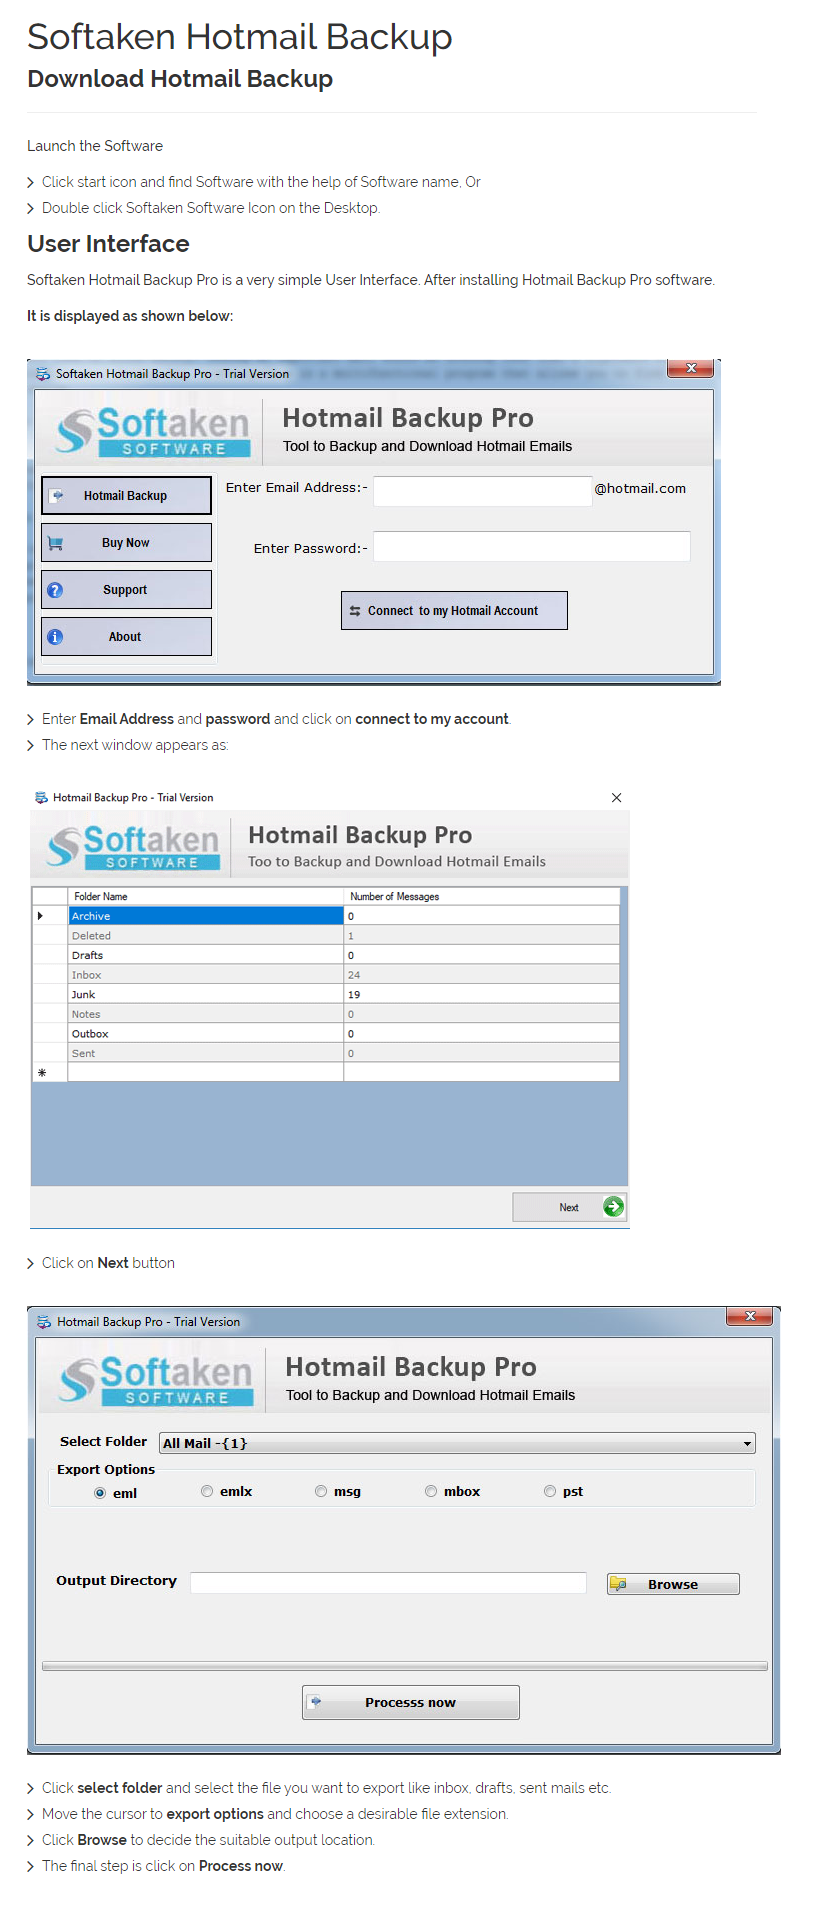This screenshot has width=835, height=1916.
Task: Click the green arrow icon on Next
Action: pyautogui.click(x=614, y=1207)
